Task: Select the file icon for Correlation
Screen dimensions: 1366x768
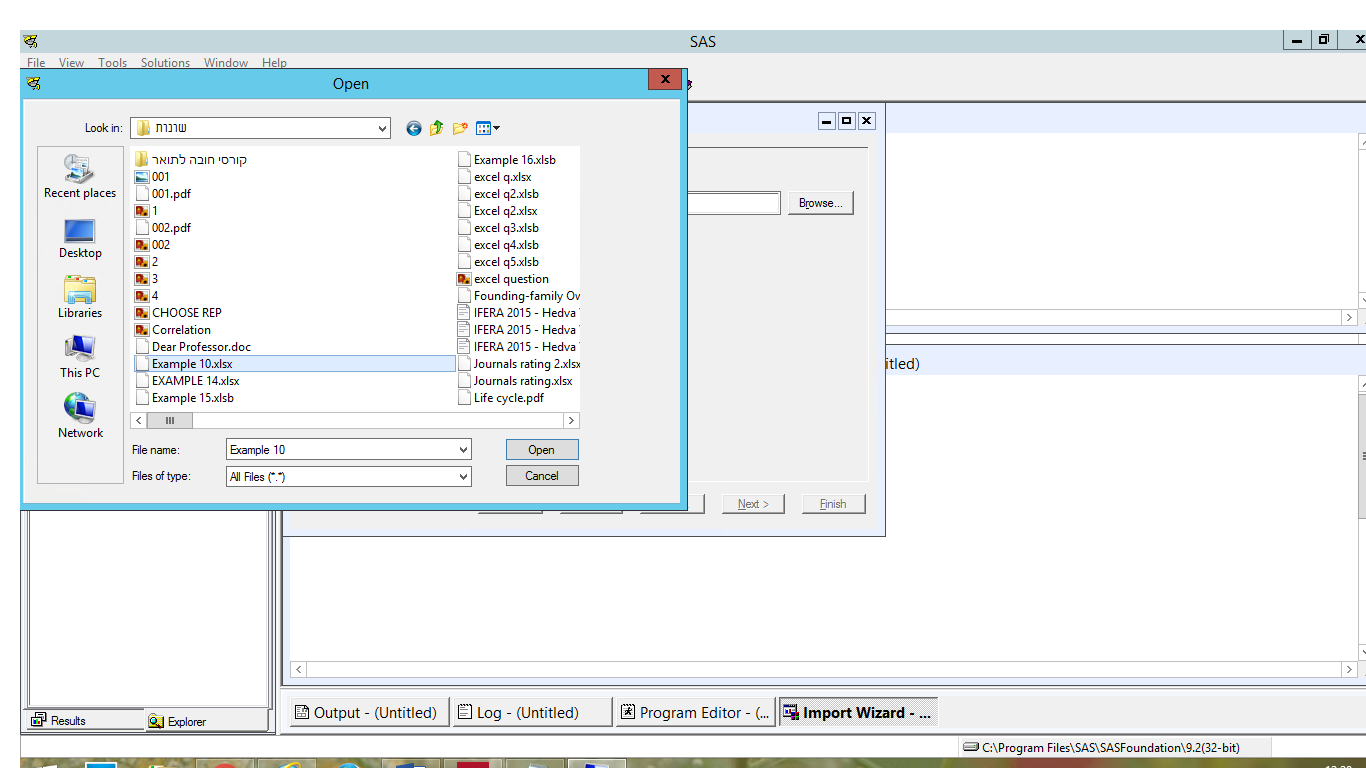Action: coord(142,330)
